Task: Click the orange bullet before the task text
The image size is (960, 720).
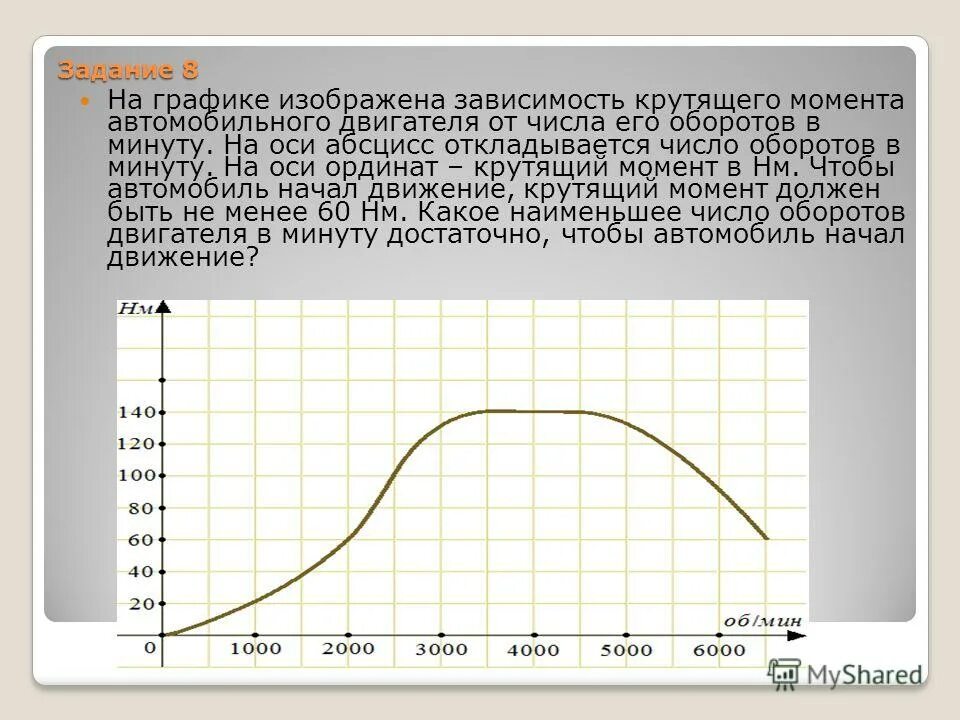Action: pos(85,100)
